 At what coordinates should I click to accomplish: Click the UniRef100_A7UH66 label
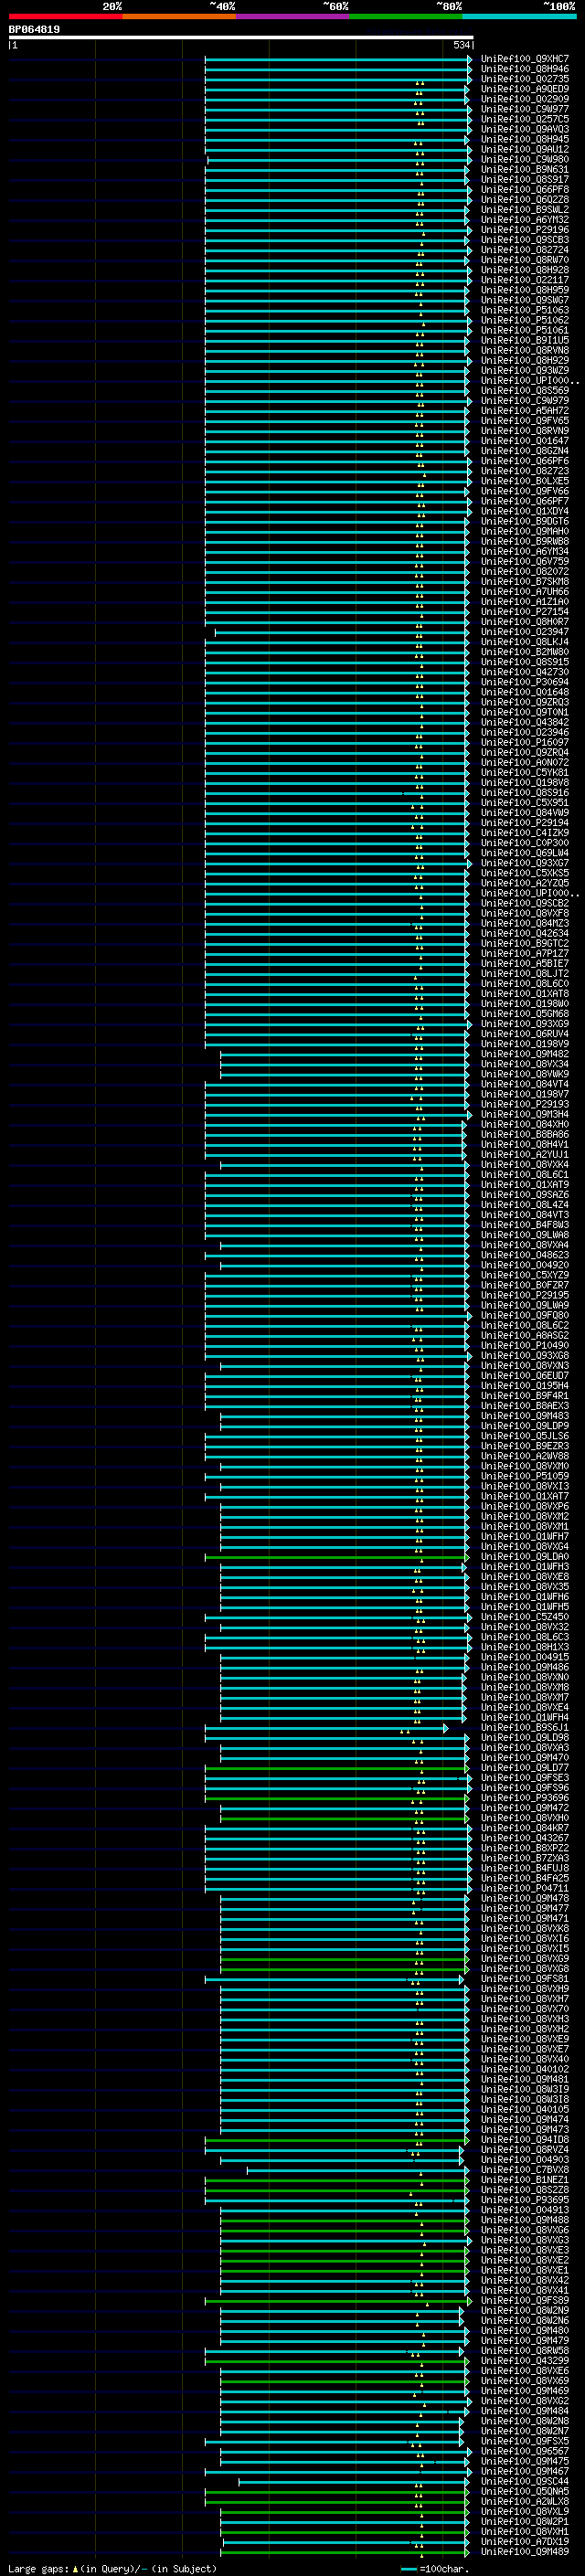pyautogui.click(x=525, y=592)
